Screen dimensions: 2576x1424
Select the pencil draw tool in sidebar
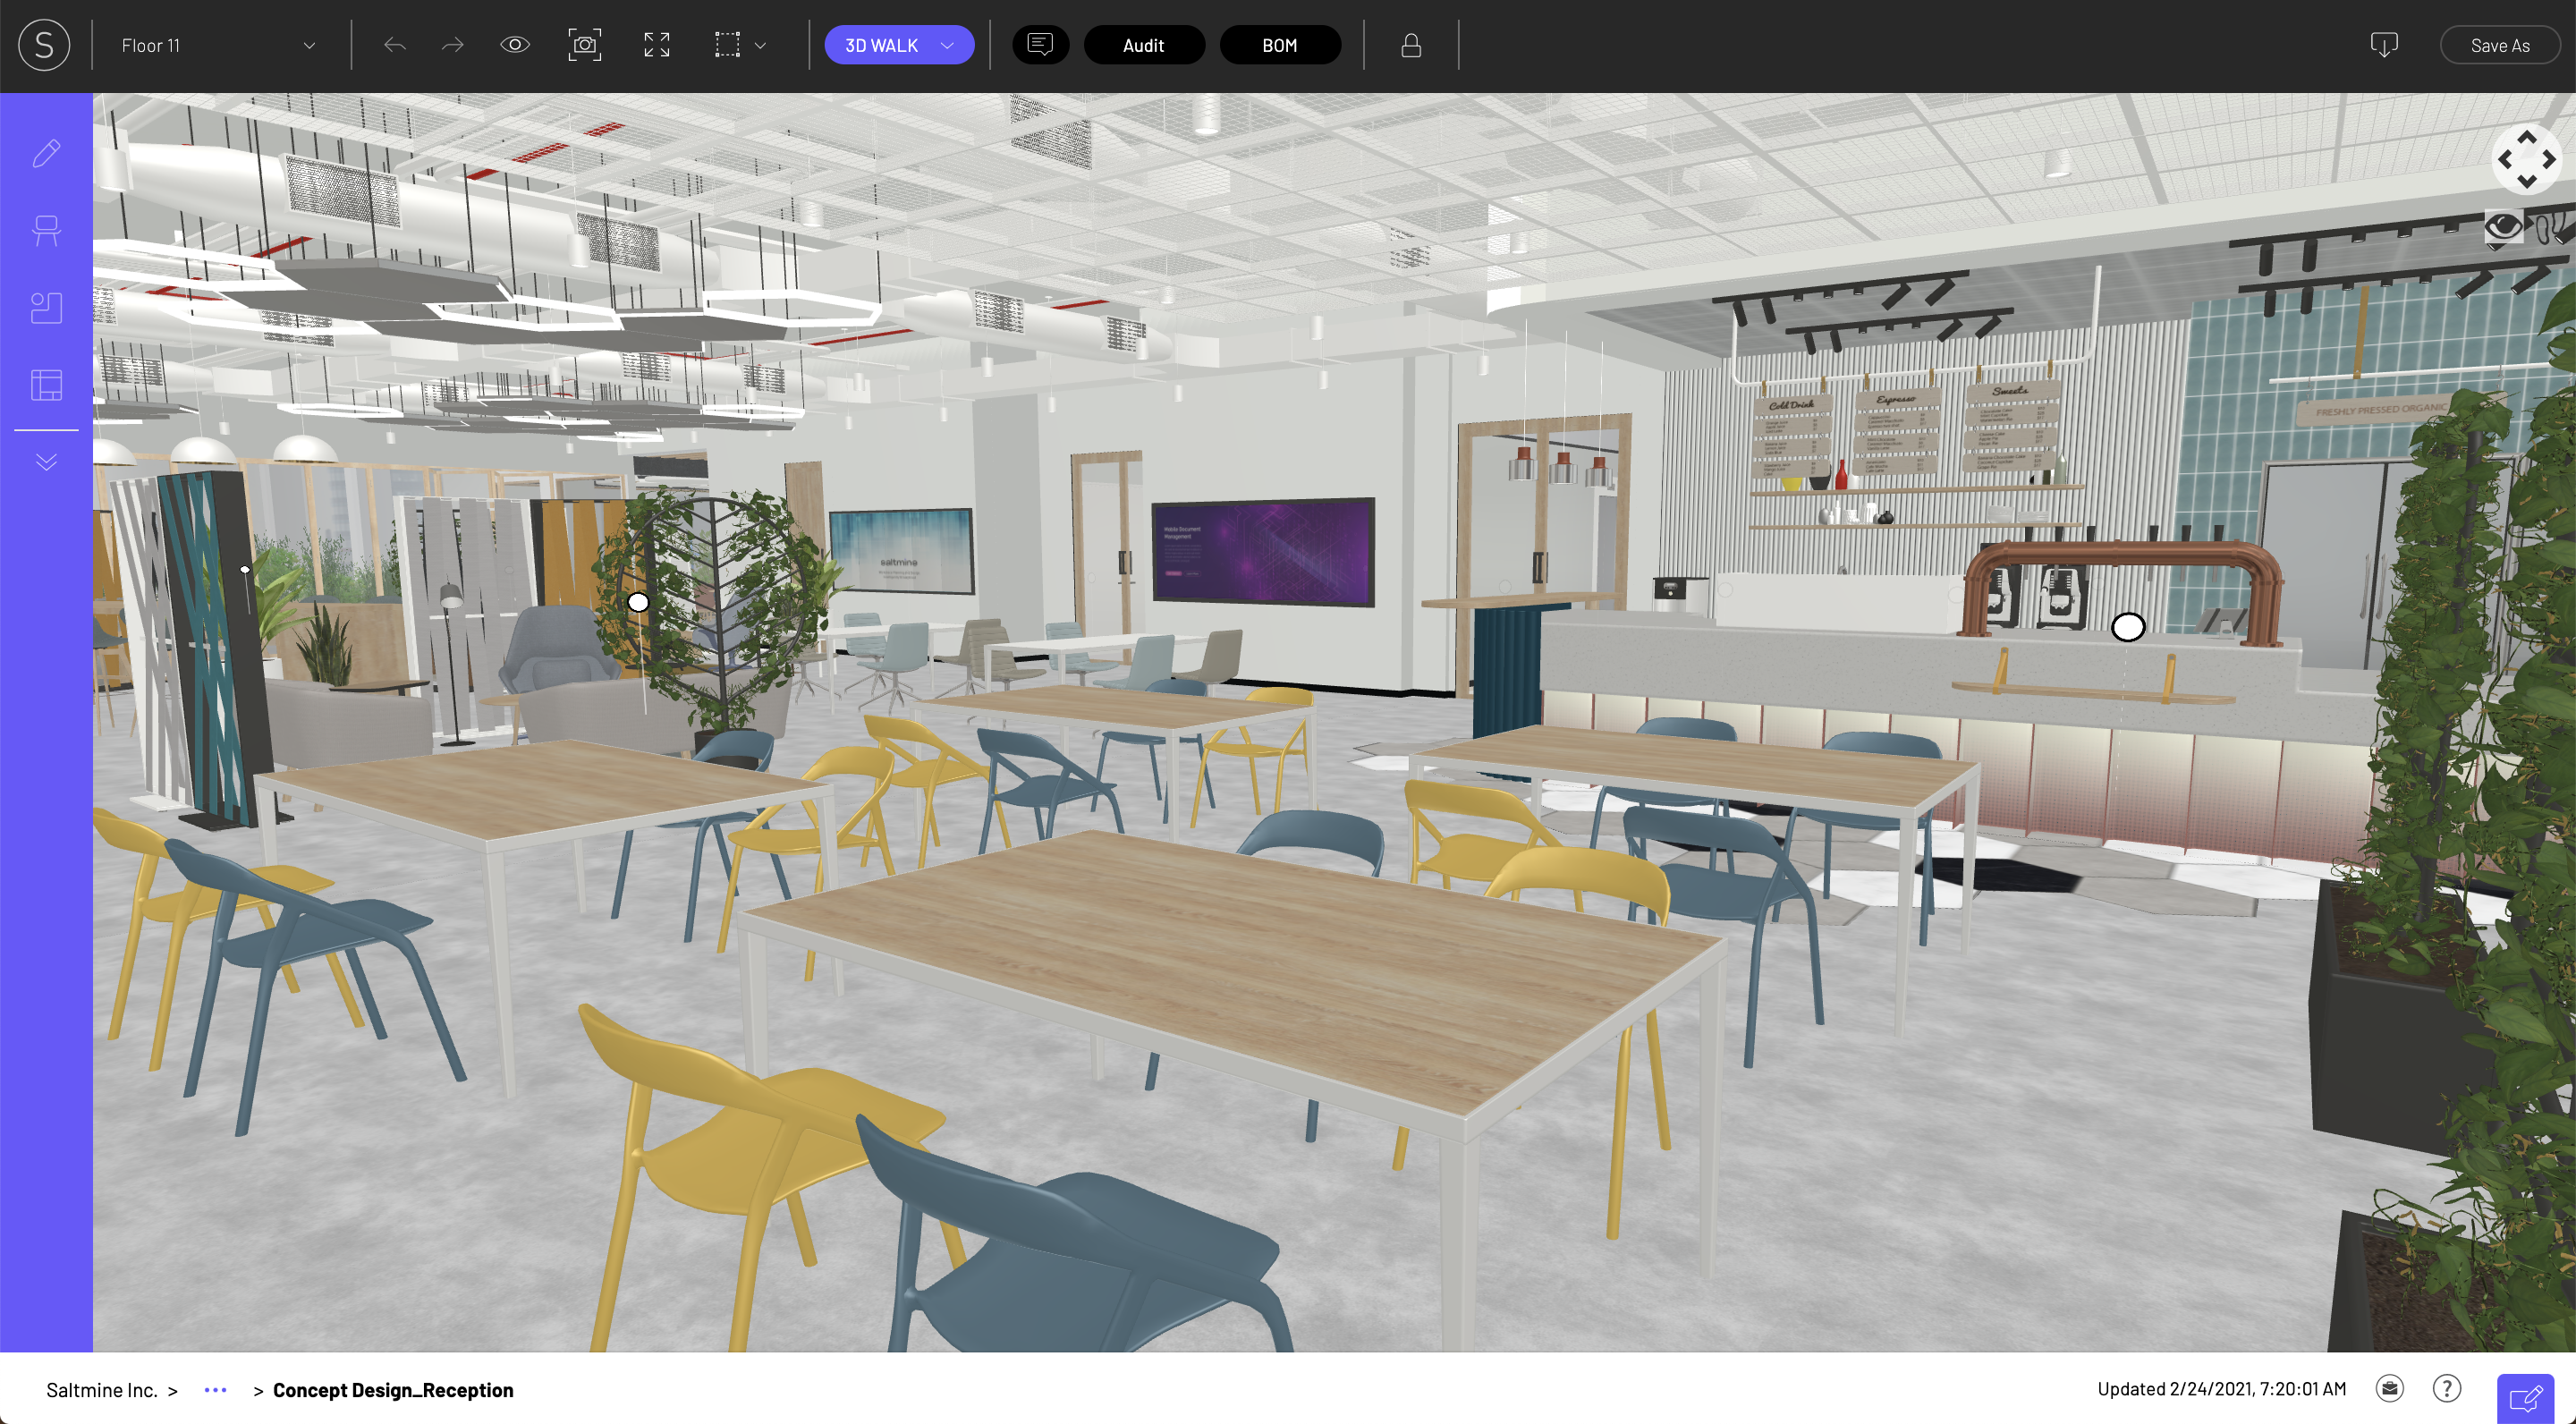pos(46,153)
